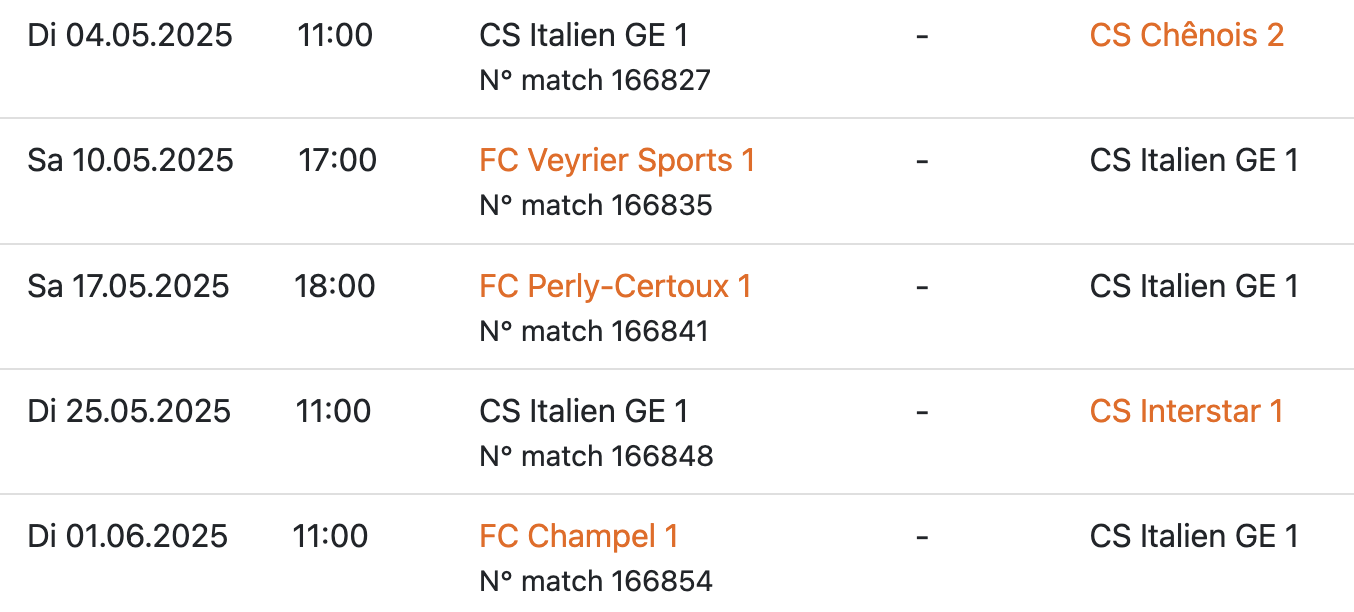Select the Sa 10.05.2025 date cell
Viewport: 1354px width, 612px height.
(x=130, y=161)
